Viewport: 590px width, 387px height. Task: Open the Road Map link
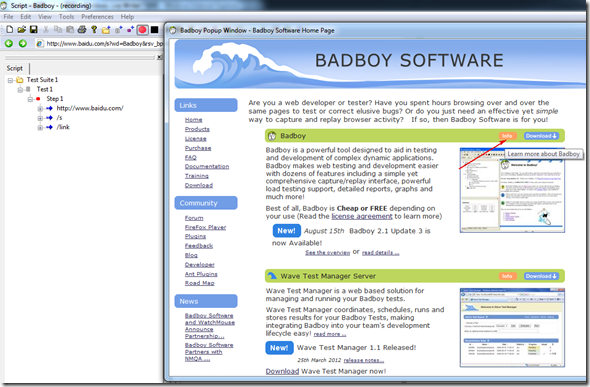click(x=199, y=283)
